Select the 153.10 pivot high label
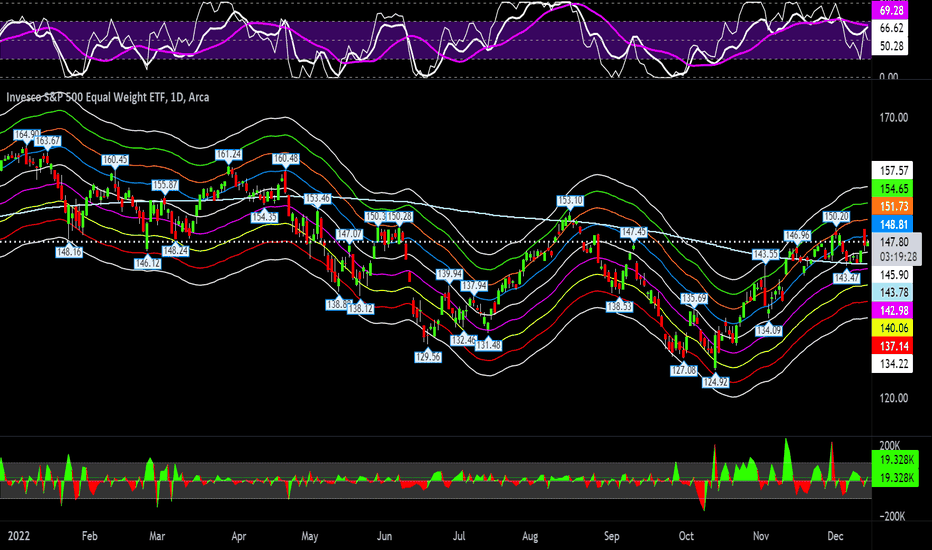 click(x=570, y=200)
